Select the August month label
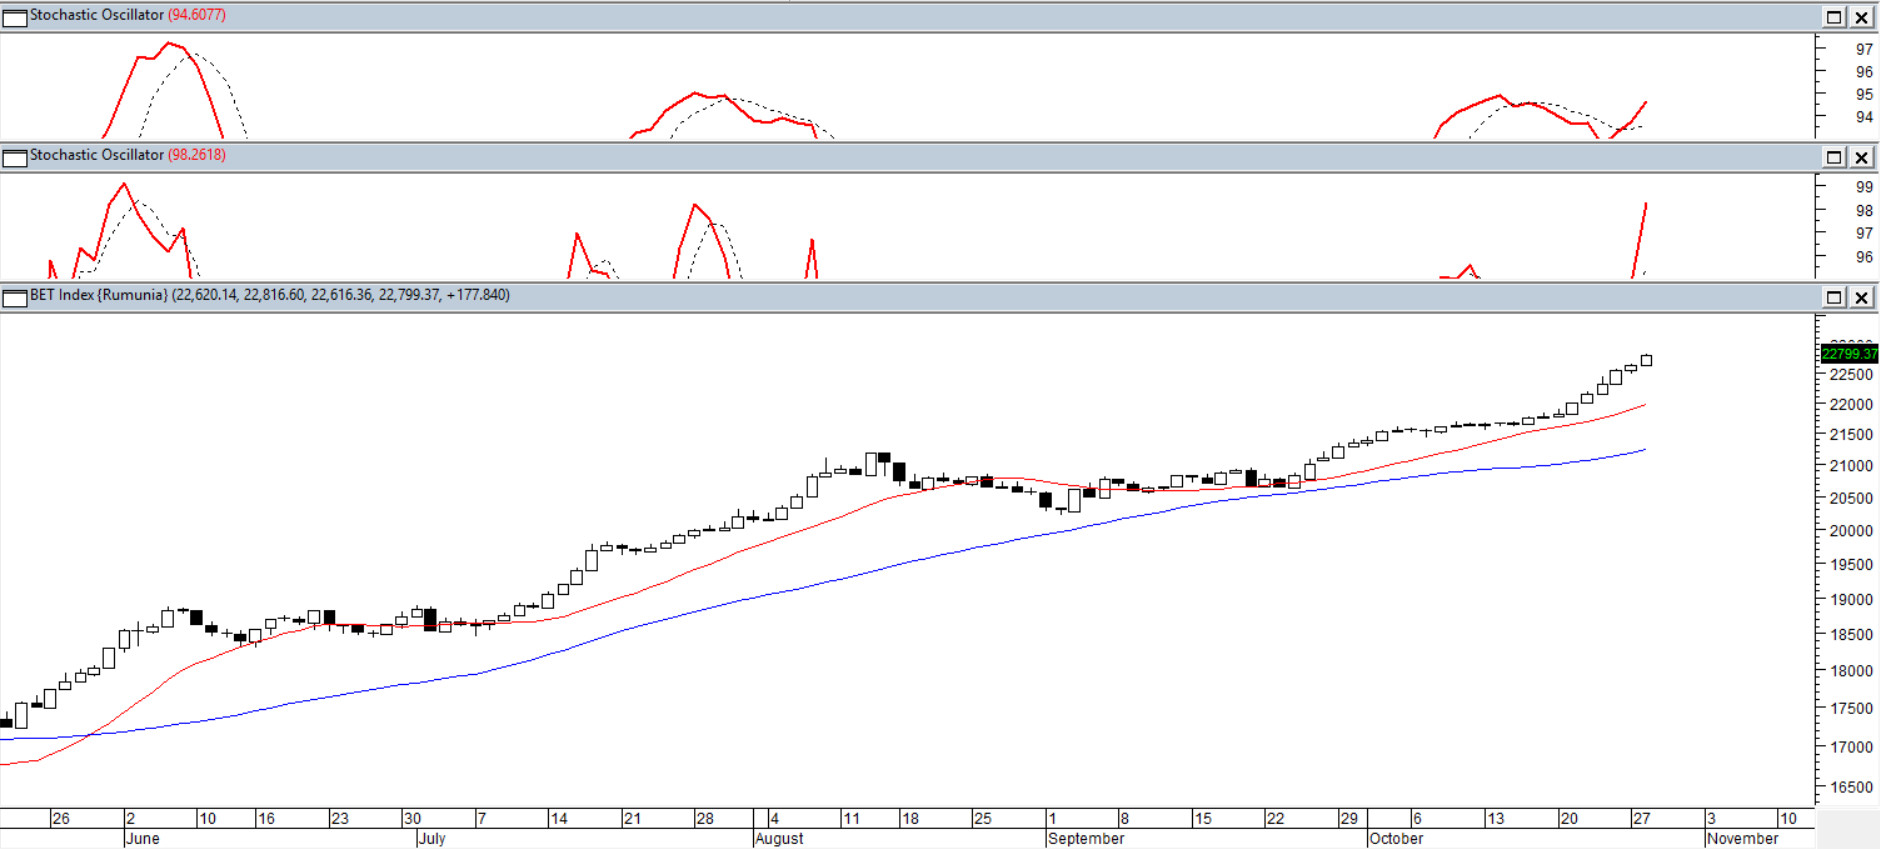 click(779, 838)
